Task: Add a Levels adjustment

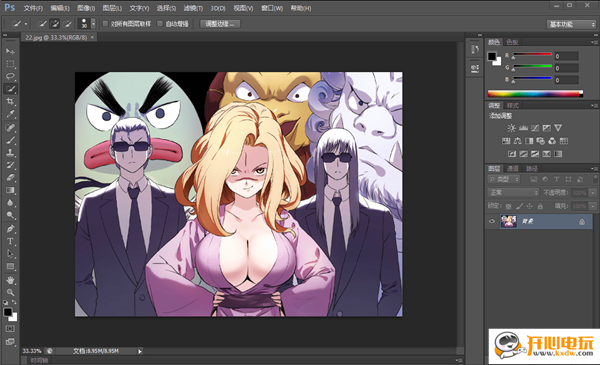Action: (x=523, y=128)
